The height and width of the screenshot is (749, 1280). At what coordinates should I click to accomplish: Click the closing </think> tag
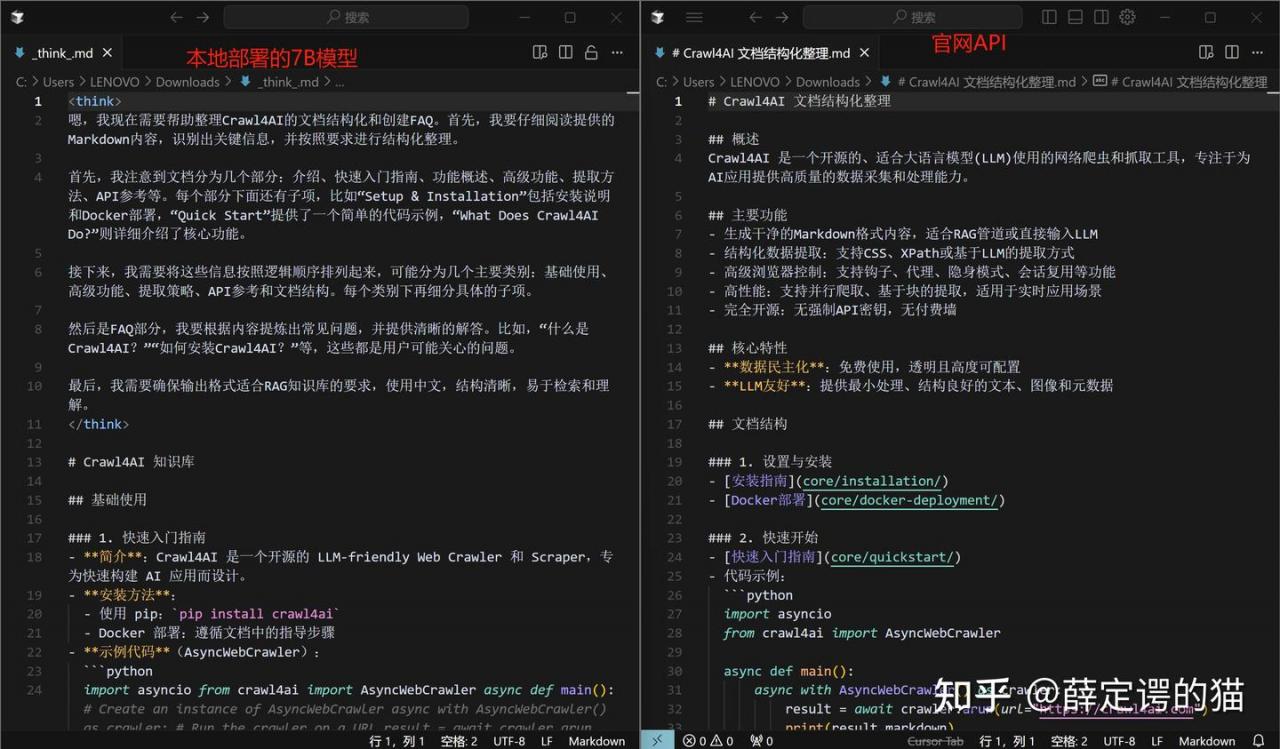click(98, 424)
